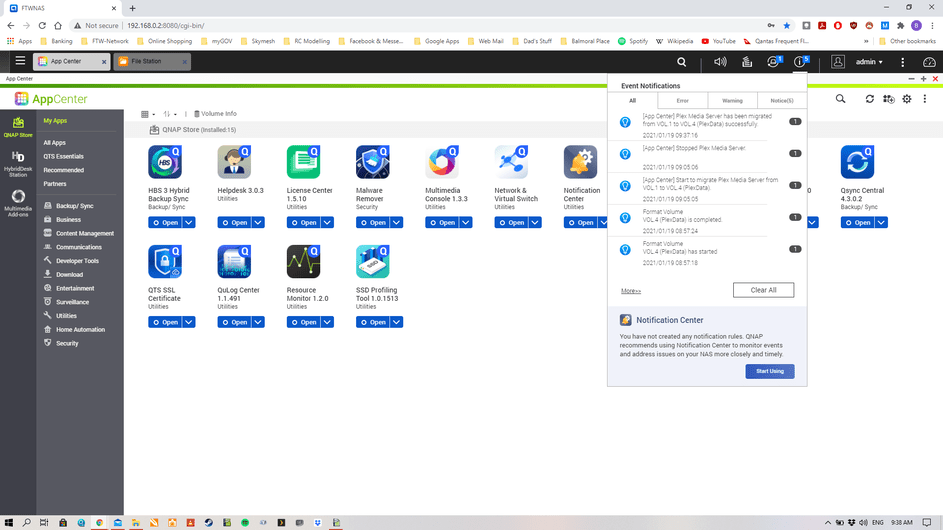The height and width of the screenshot is (530, 943).
Task: Switch to the Notice(5) tab
Action: click(781, 100)
